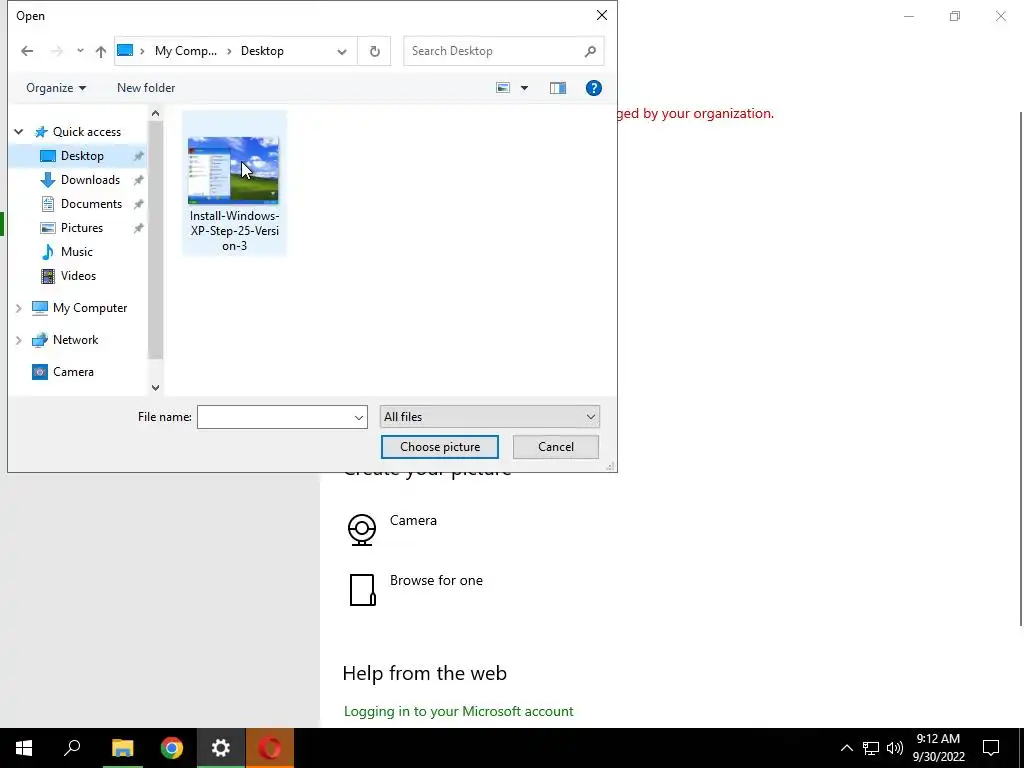This screenshot has width=1024, height=768.
Task: Open dialog Help
Action: point(594,88)
